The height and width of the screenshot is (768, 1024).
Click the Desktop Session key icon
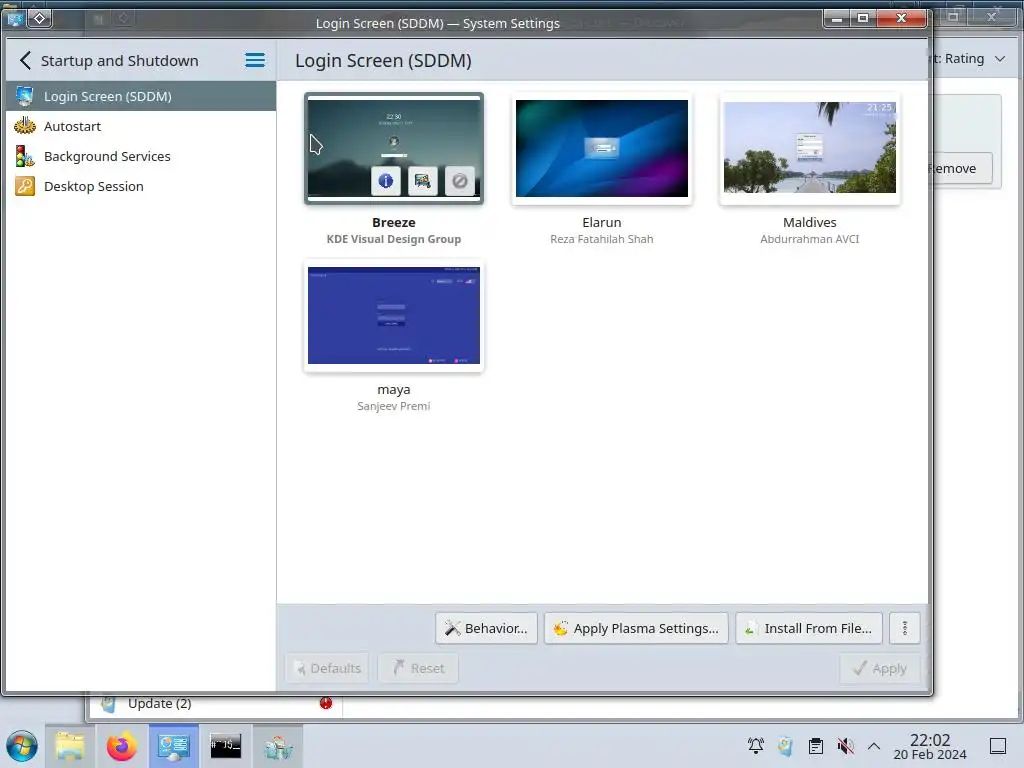[x=25, y=186]
